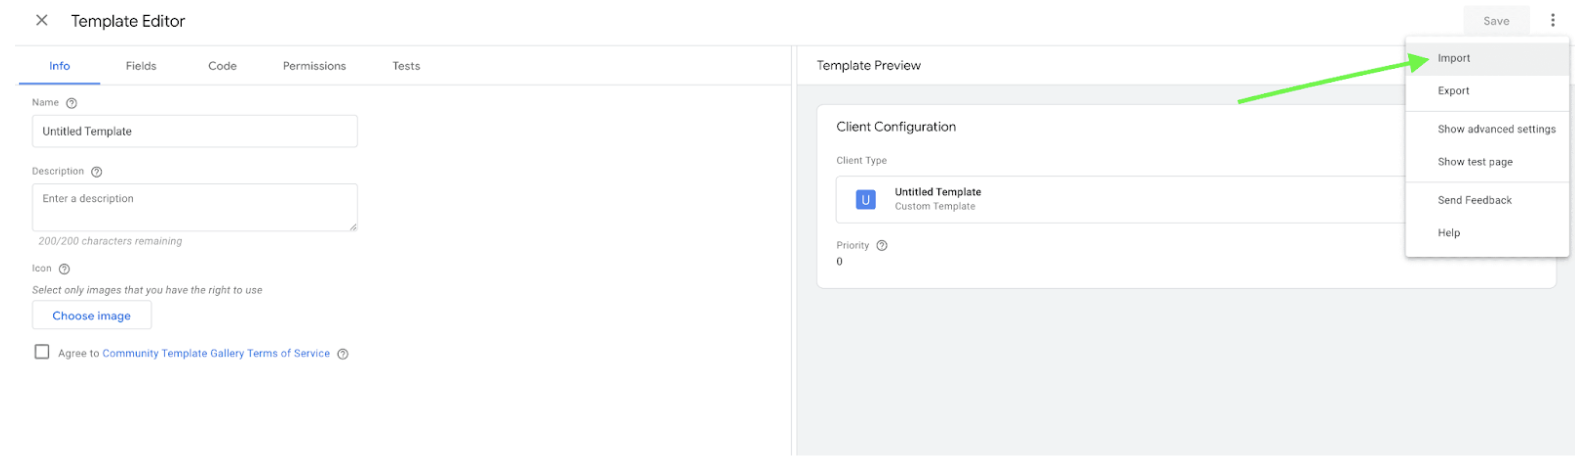Select Send Feedback menu entry

point(1474,201)
